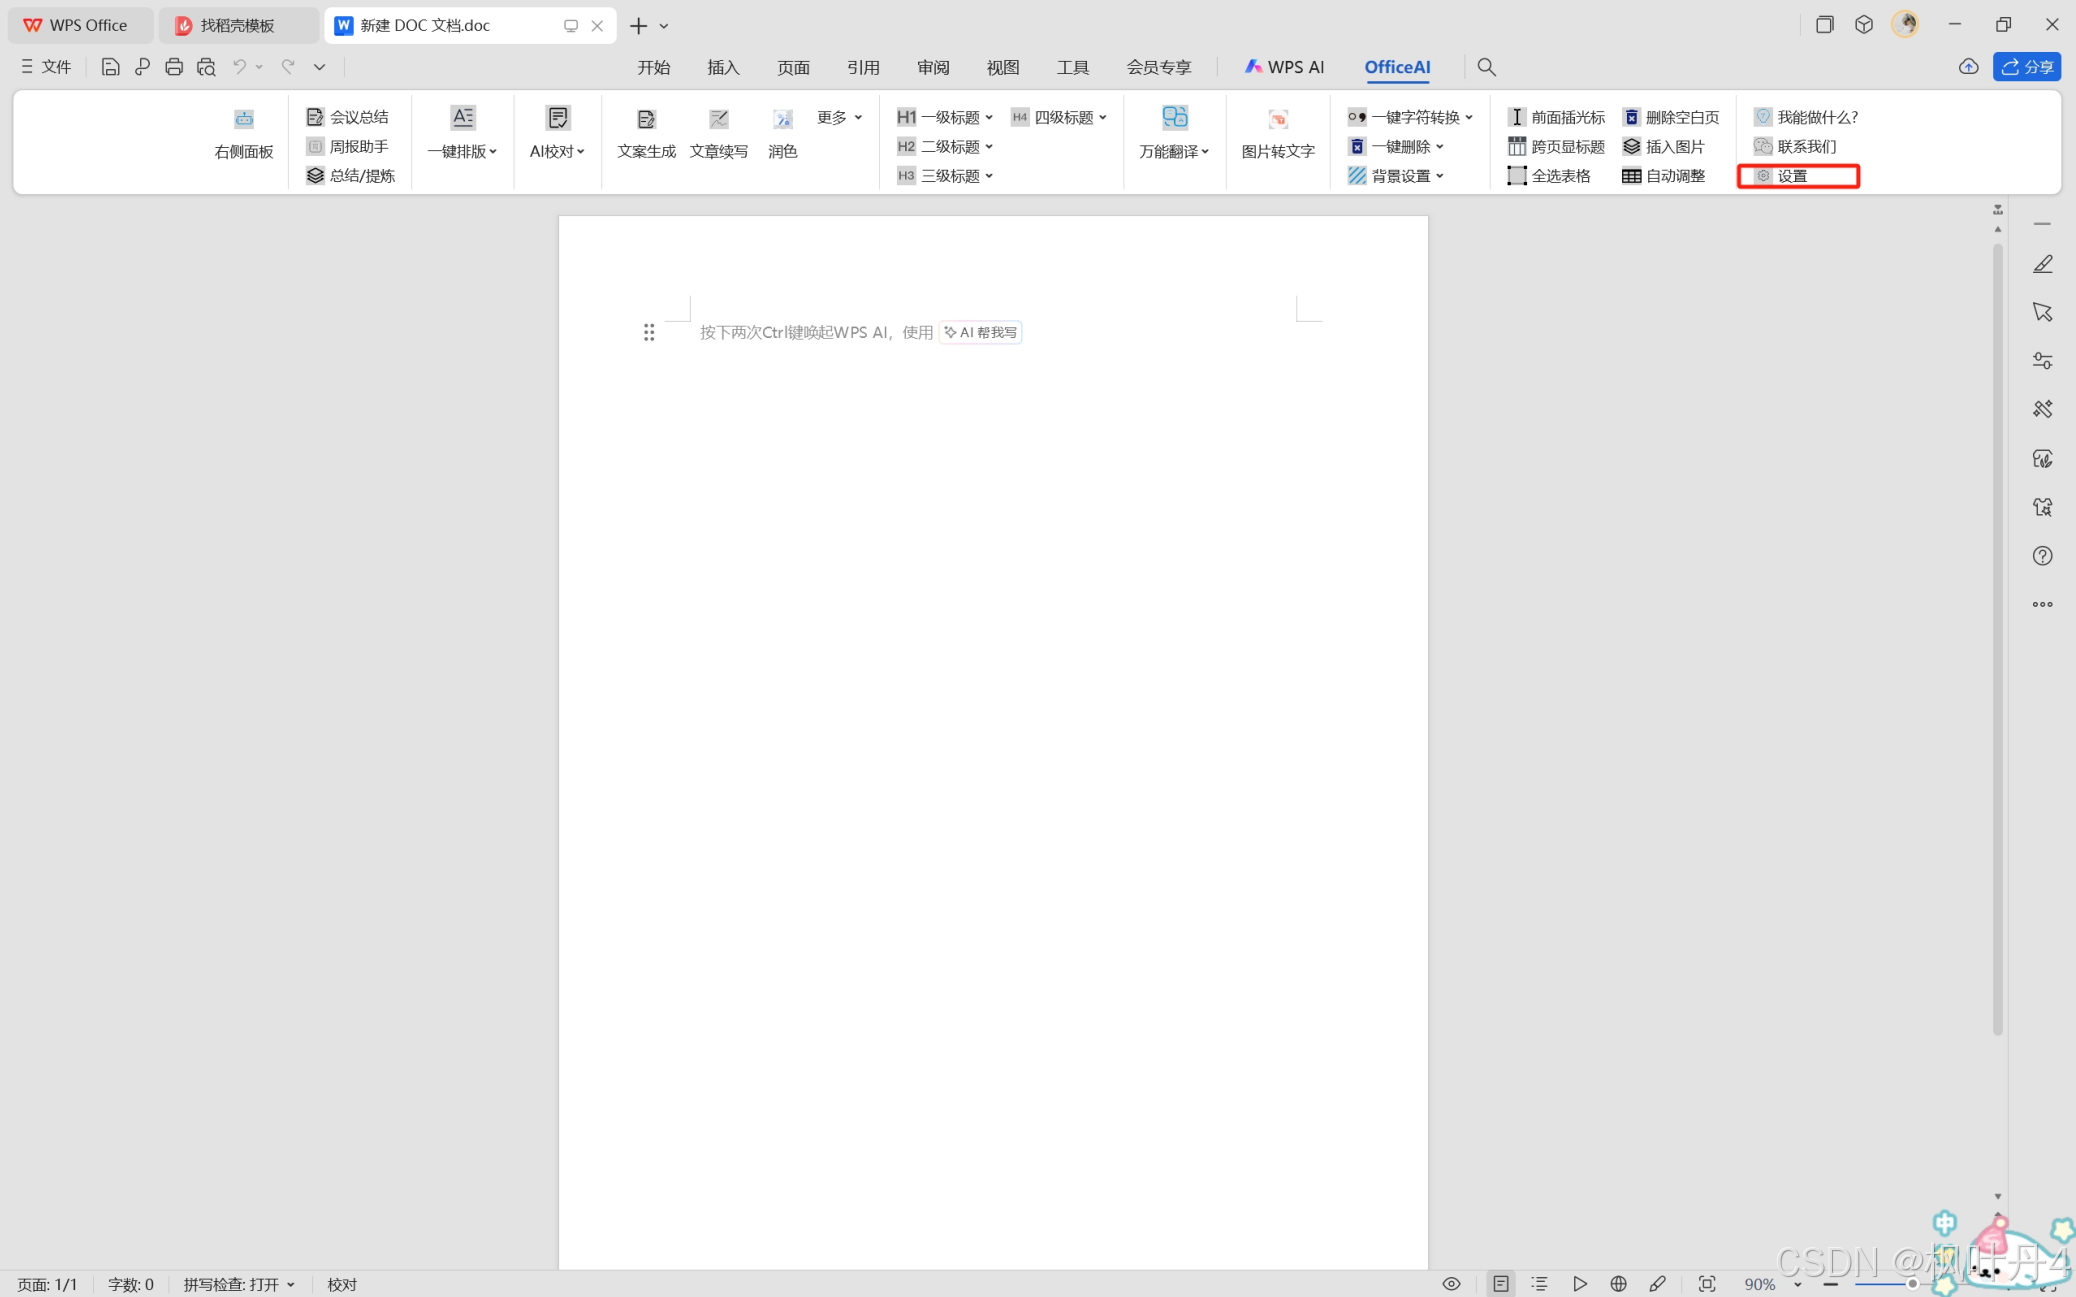Open the 插入 (insert) ribbon tab
Image resolution: width=2076 pixels, height=1297 pixels.
click(723, 67)
